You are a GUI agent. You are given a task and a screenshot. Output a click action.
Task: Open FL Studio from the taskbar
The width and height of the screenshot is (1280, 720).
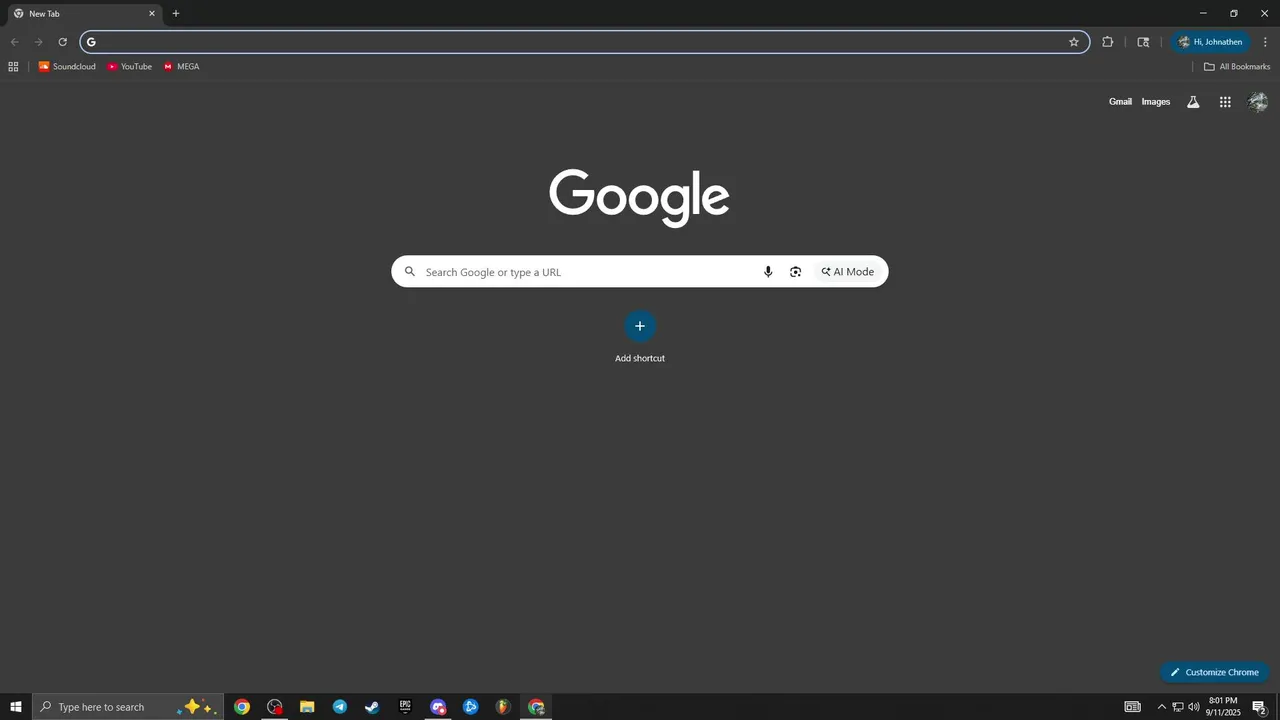click(x=503, y=707)
